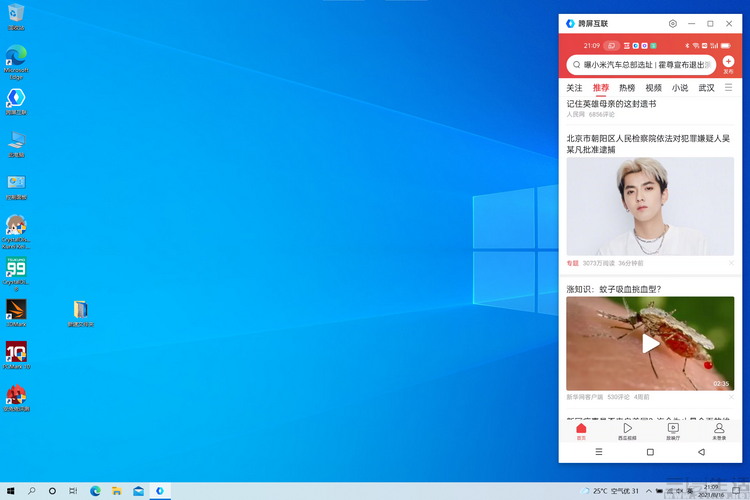Open article 记住英雄母亲的这封遗书

coord(611,104)
